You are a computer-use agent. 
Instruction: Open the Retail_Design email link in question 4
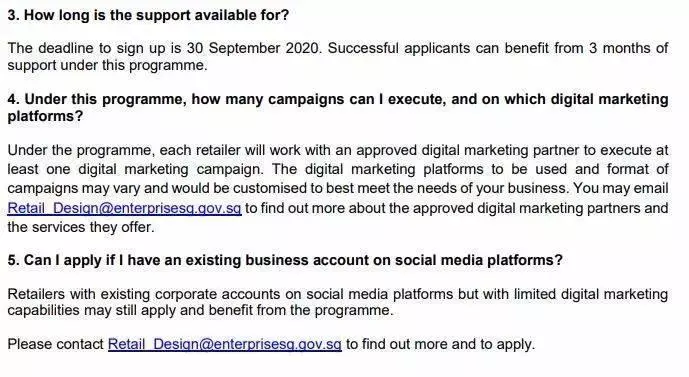(124, 208)
